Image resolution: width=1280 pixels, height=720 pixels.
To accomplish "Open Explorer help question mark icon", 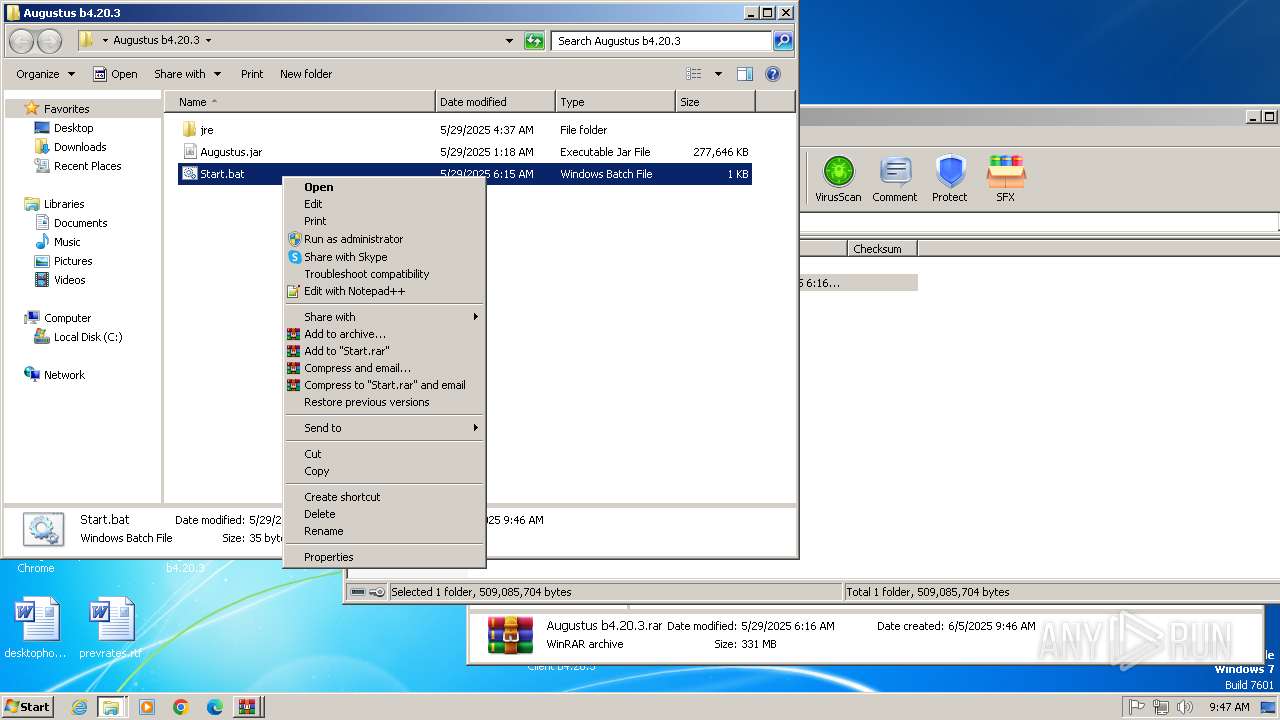I will pos(772,74).
